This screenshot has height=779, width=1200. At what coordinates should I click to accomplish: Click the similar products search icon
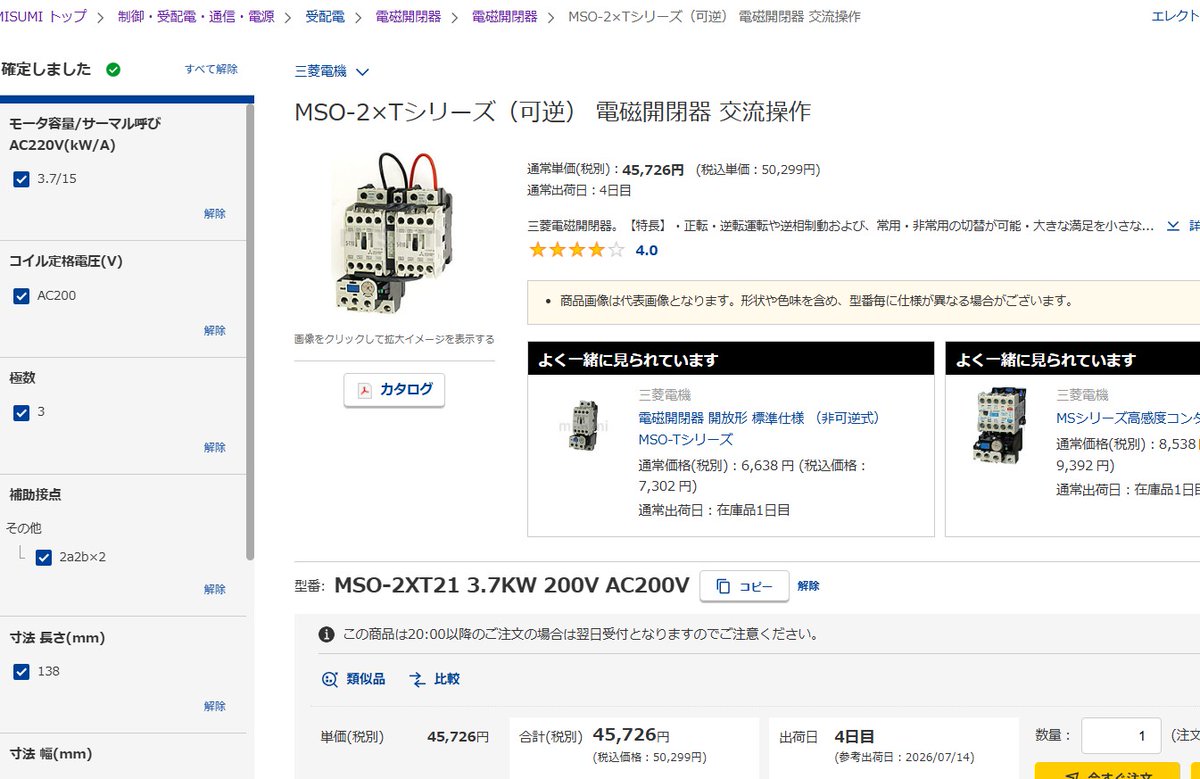click(x=330, y=679)
